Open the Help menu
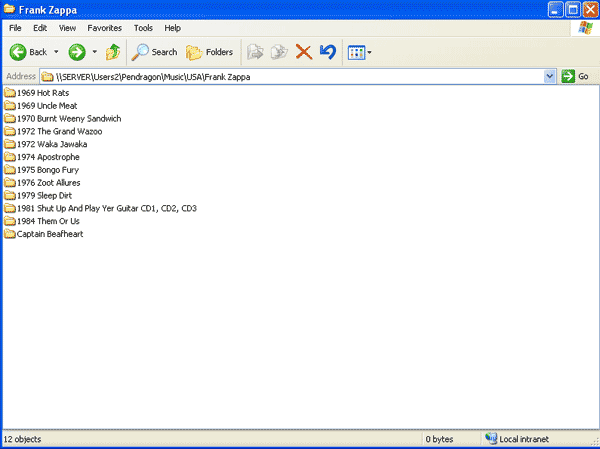600x449 pixels. [x=173, y=28]
